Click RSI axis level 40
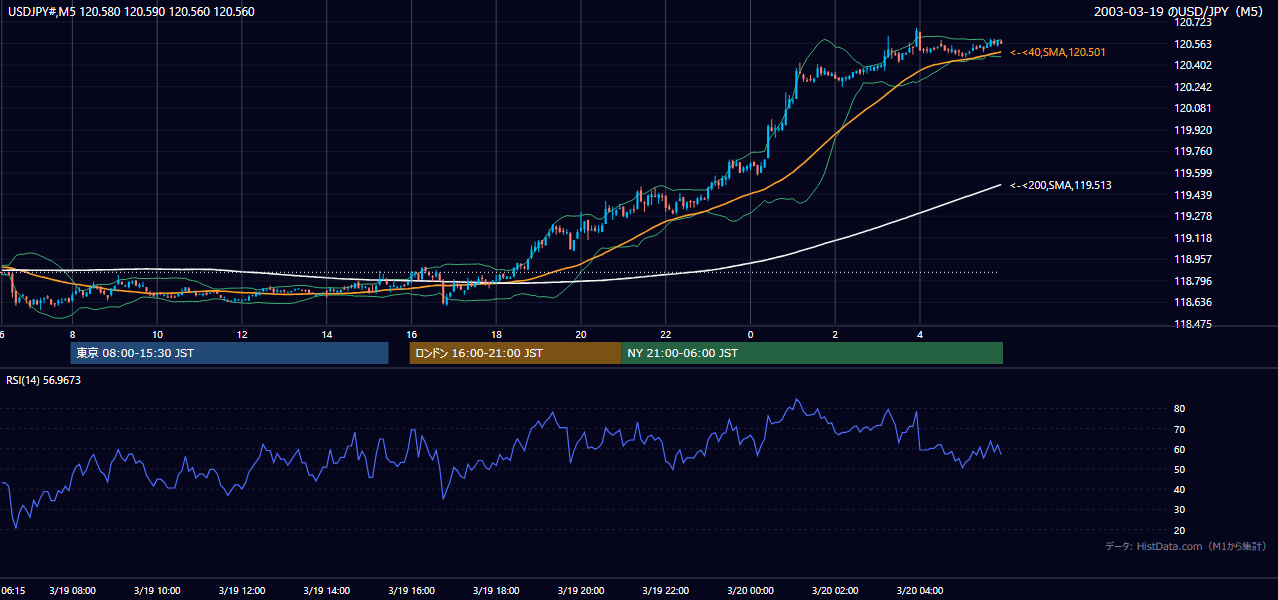 pyautogui.click(x=1179, y=489)
